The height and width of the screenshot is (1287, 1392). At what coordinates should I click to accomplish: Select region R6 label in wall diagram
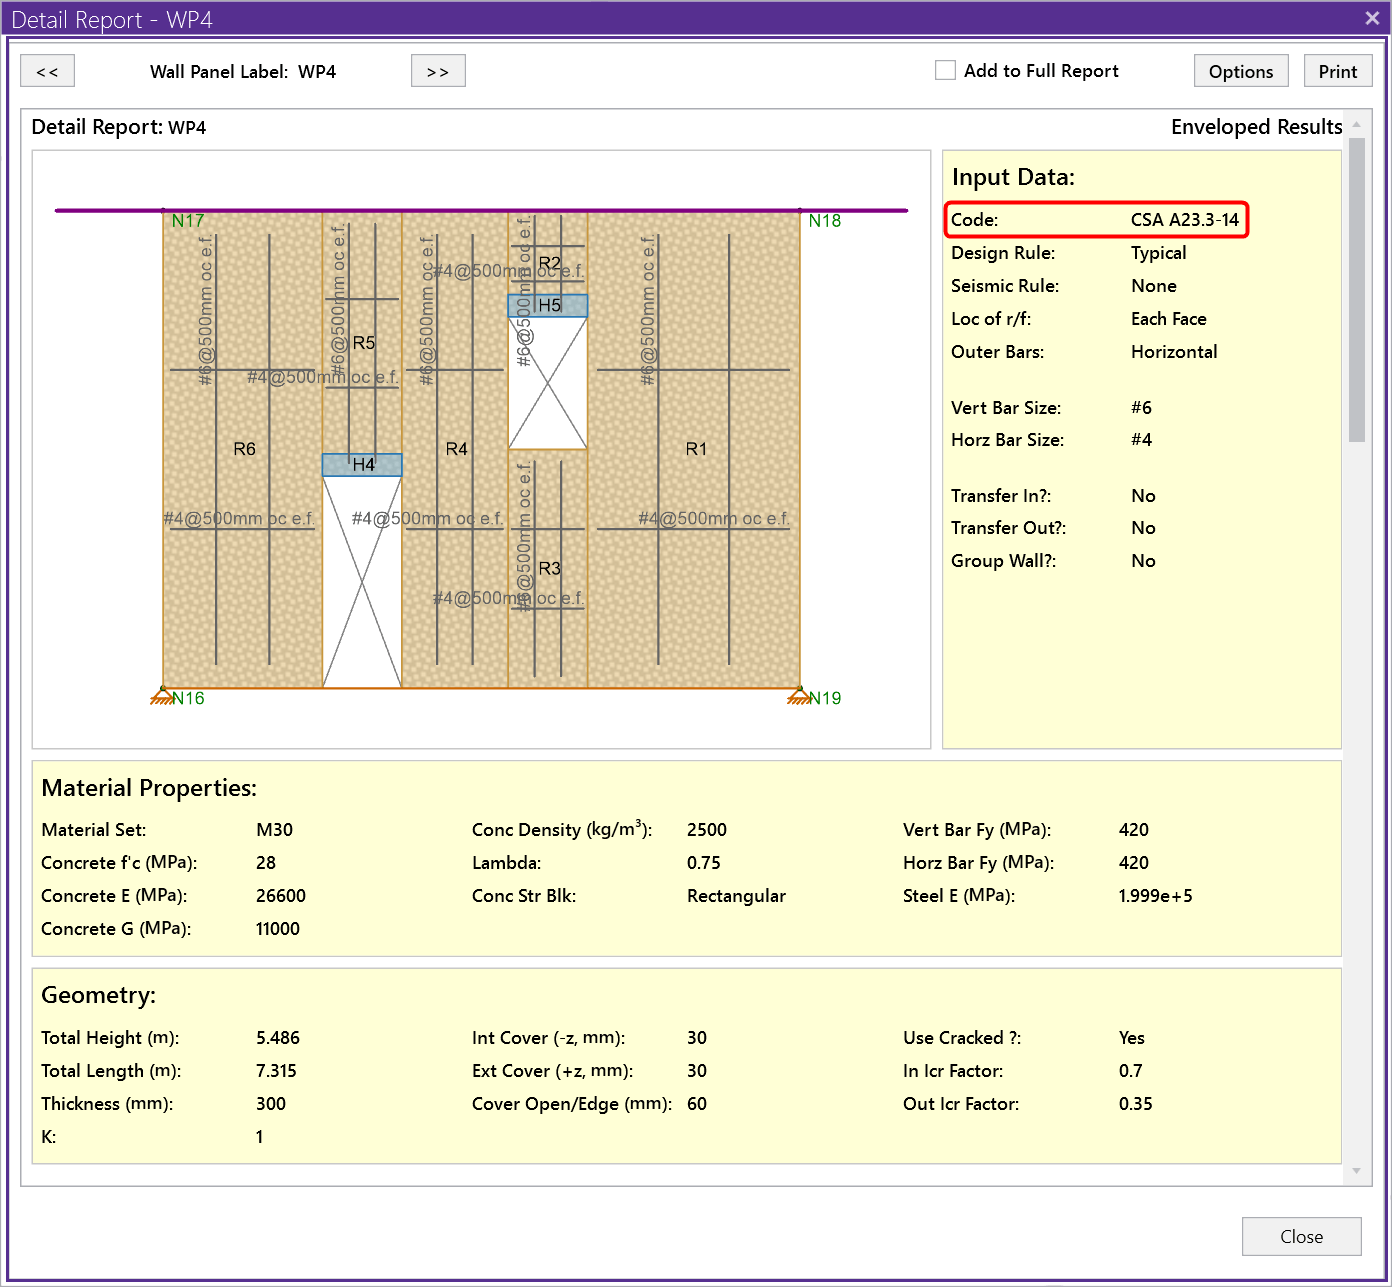pos(244,449)
